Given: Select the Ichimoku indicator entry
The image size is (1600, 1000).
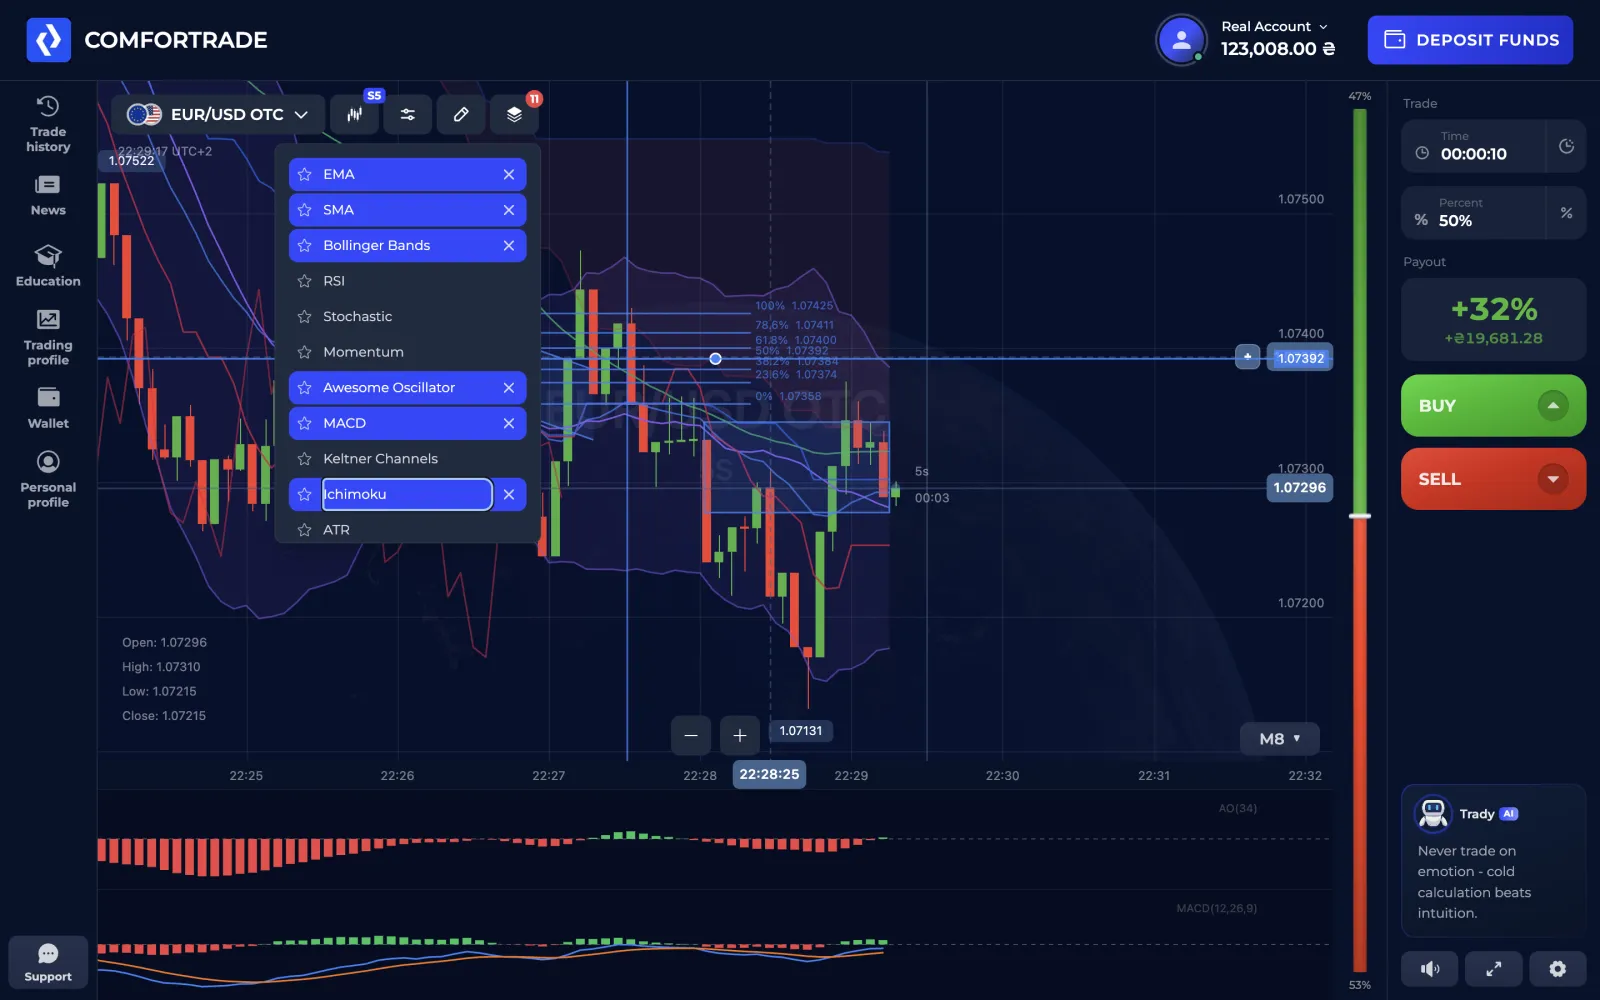Looking at the screenshot, I should click(x=407, y=494).
